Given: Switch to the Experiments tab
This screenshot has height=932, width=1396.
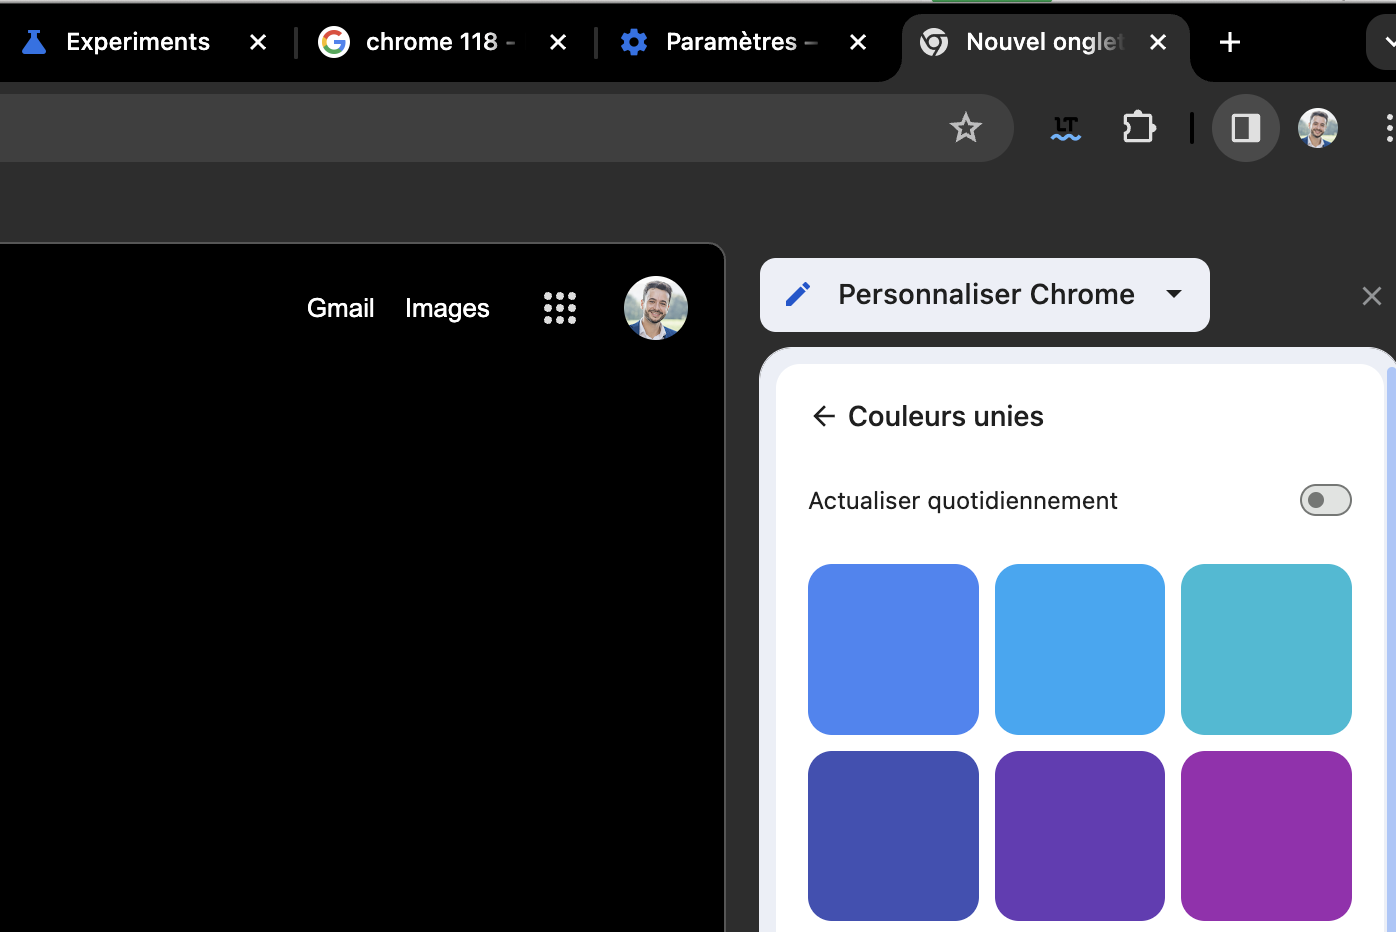Looking at the screenshot, I should 137,42.
